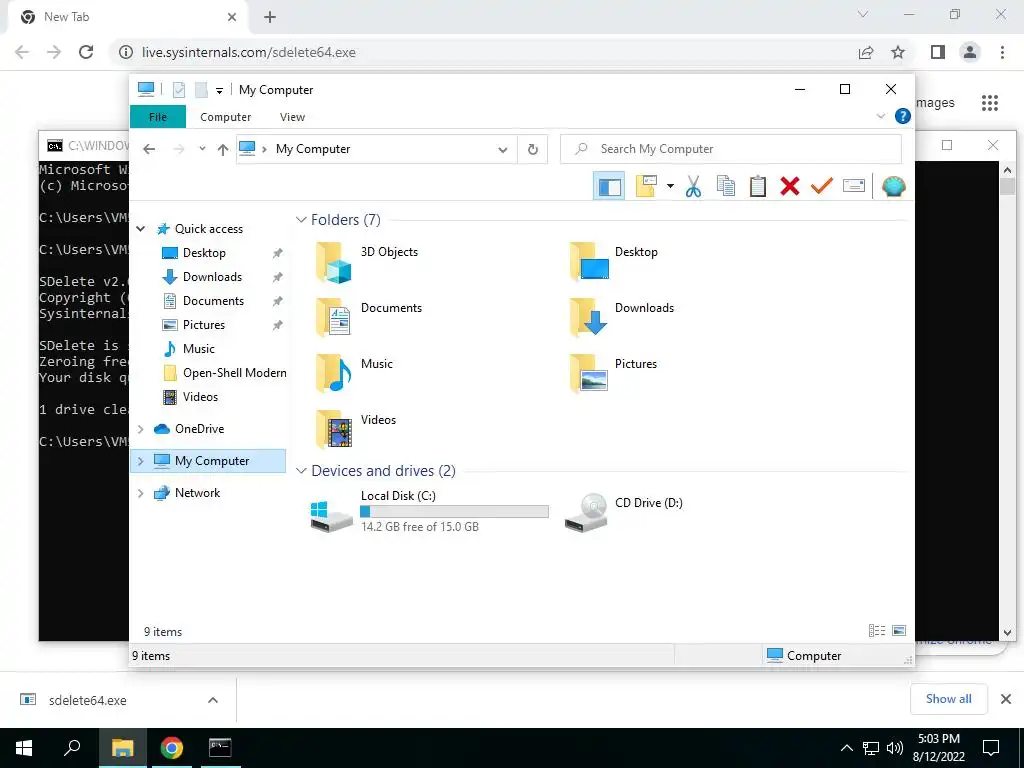Viewport: 1024px width, 768px height.
Task: Click the Search My Computer field
Action: click(731, 149)
